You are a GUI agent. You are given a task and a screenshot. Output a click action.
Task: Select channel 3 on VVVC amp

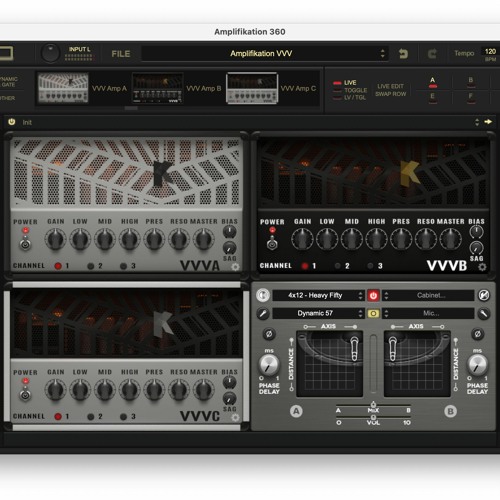(x=124, y=417)
